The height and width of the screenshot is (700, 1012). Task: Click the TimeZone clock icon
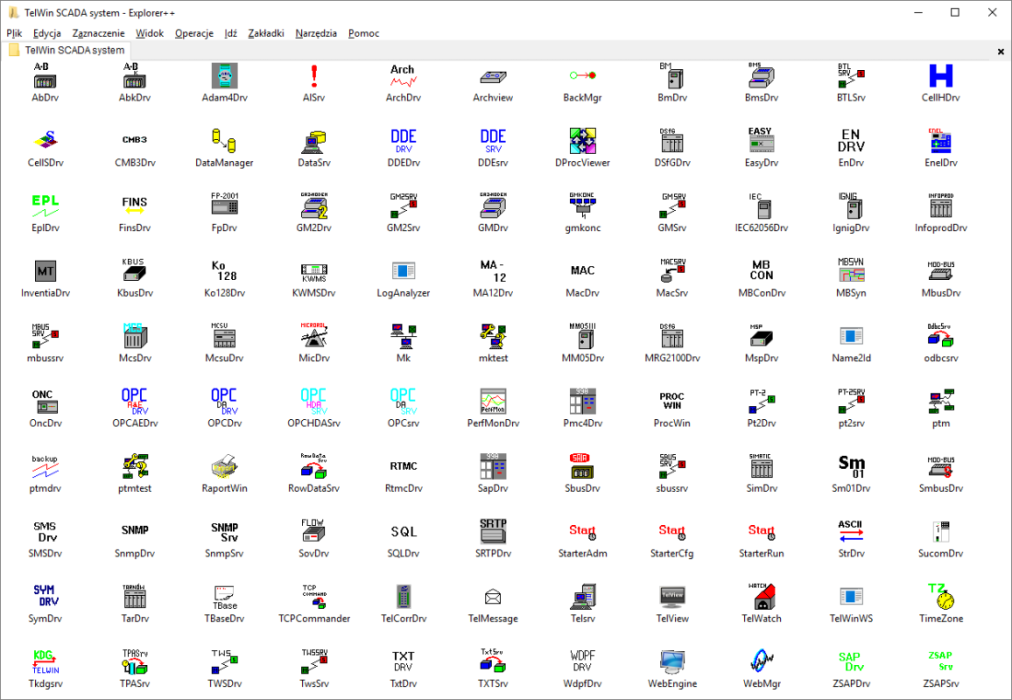click(x=941, y=597)
